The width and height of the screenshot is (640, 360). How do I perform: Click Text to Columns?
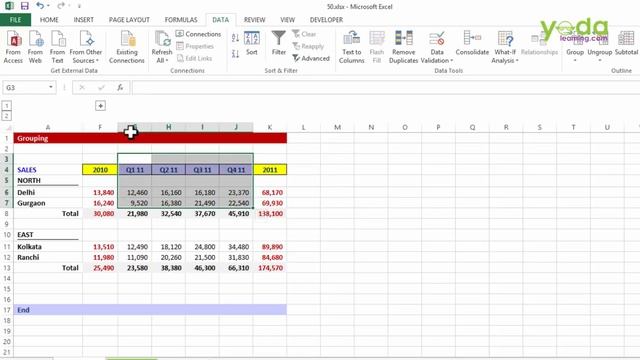pyautogui.click(x=351, y=47)
